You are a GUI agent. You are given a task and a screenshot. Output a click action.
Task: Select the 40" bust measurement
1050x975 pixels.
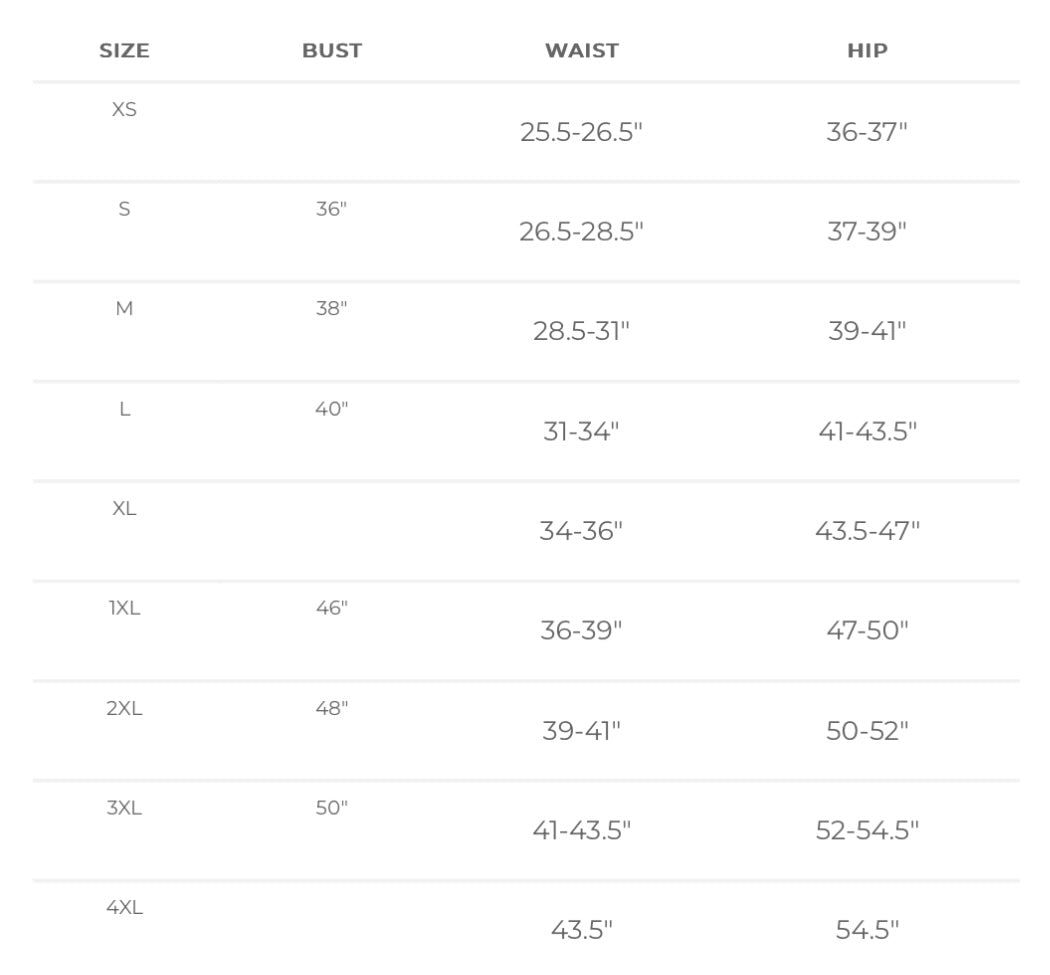point(331,409)
